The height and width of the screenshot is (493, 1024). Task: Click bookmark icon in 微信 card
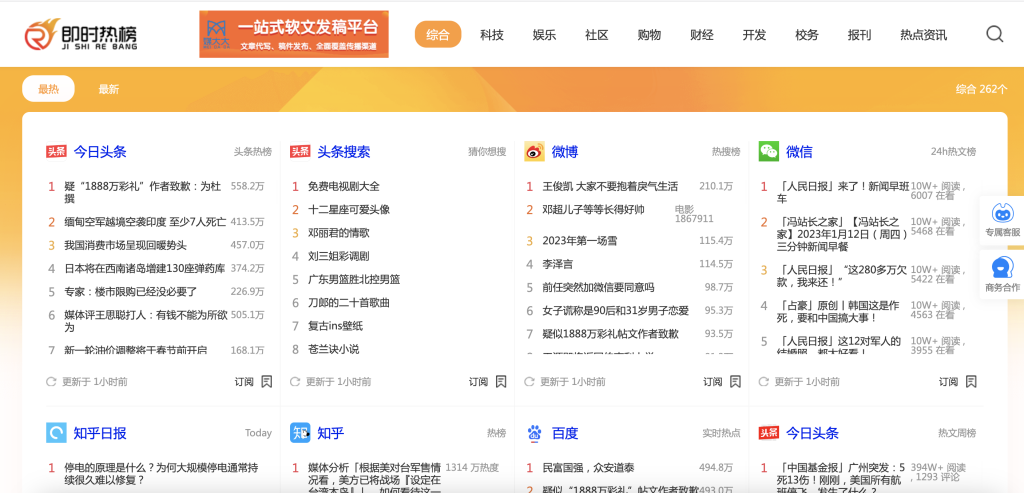971,381
